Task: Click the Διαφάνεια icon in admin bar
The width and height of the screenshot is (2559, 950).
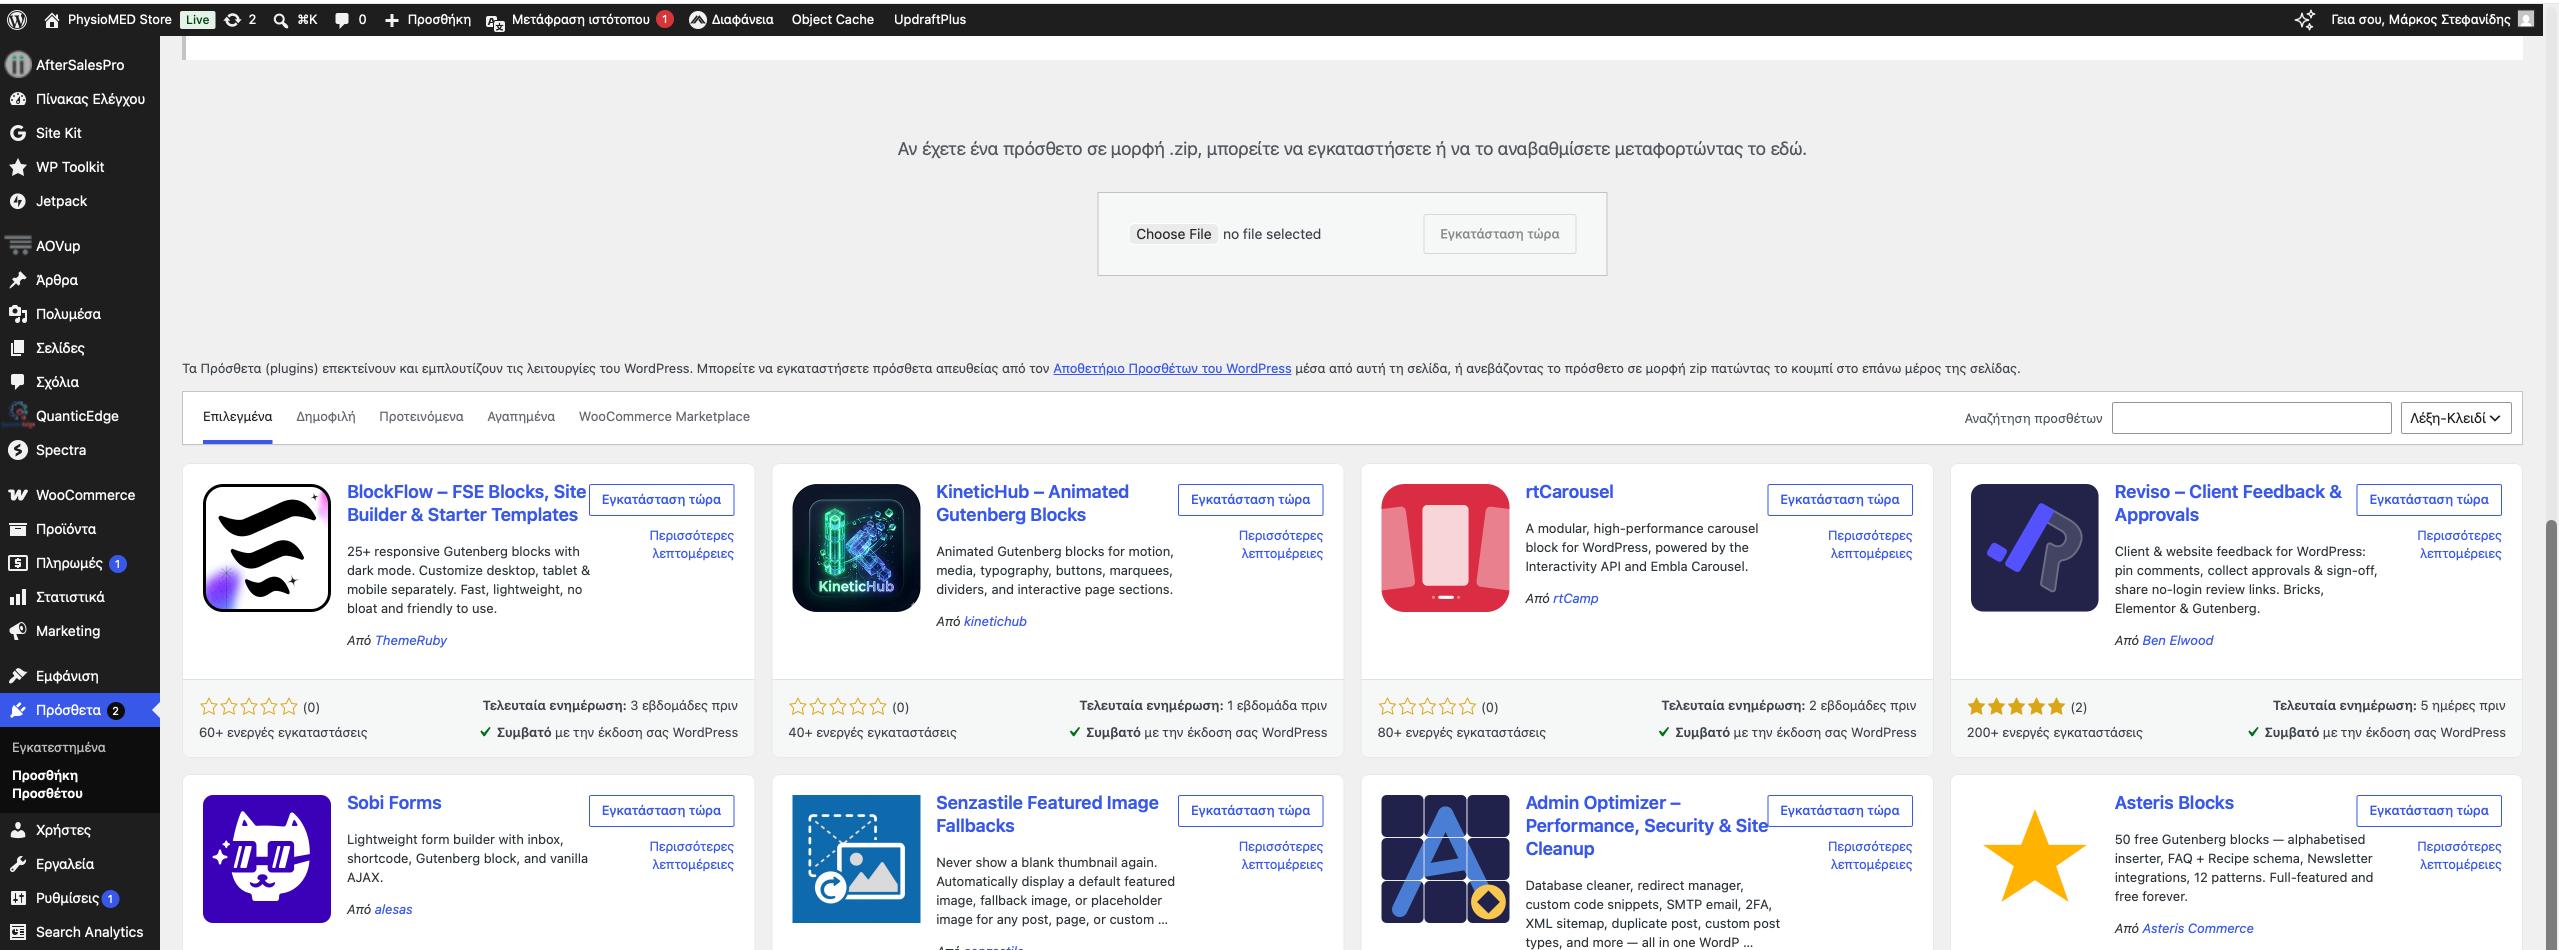Action: (698, 19)
